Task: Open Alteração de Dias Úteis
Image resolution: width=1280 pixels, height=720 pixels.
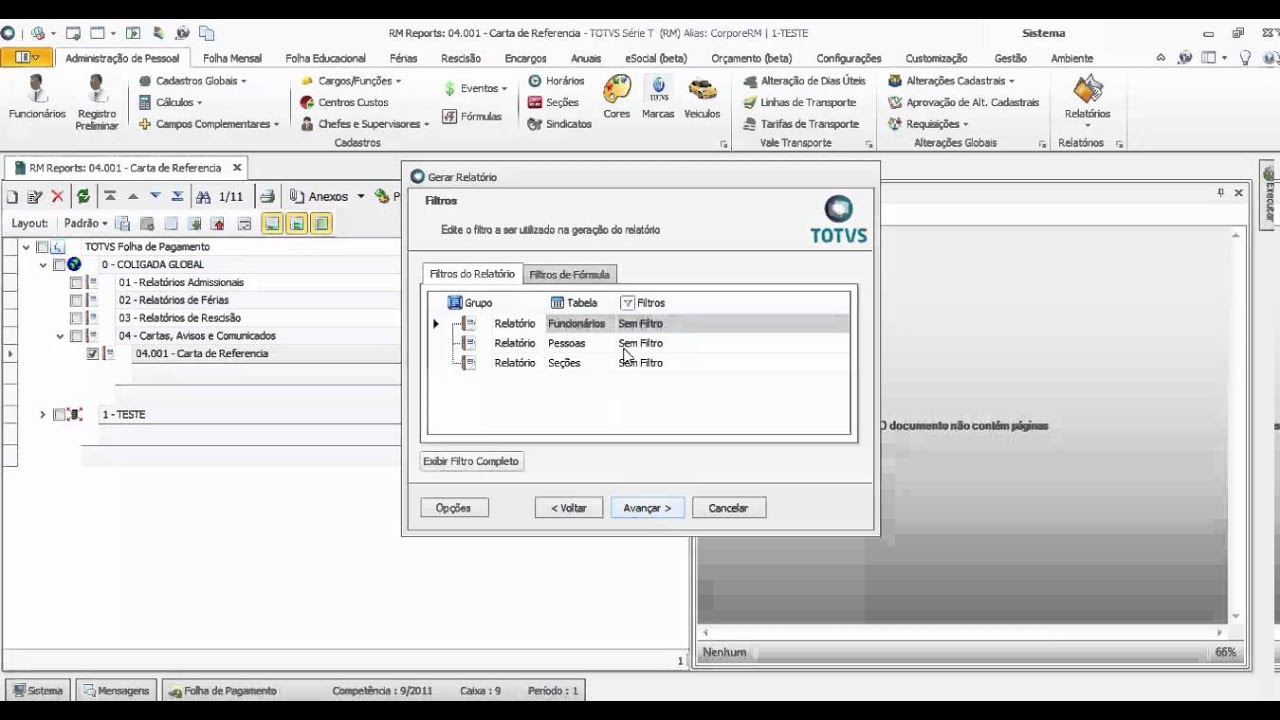Action: [805, 81]
